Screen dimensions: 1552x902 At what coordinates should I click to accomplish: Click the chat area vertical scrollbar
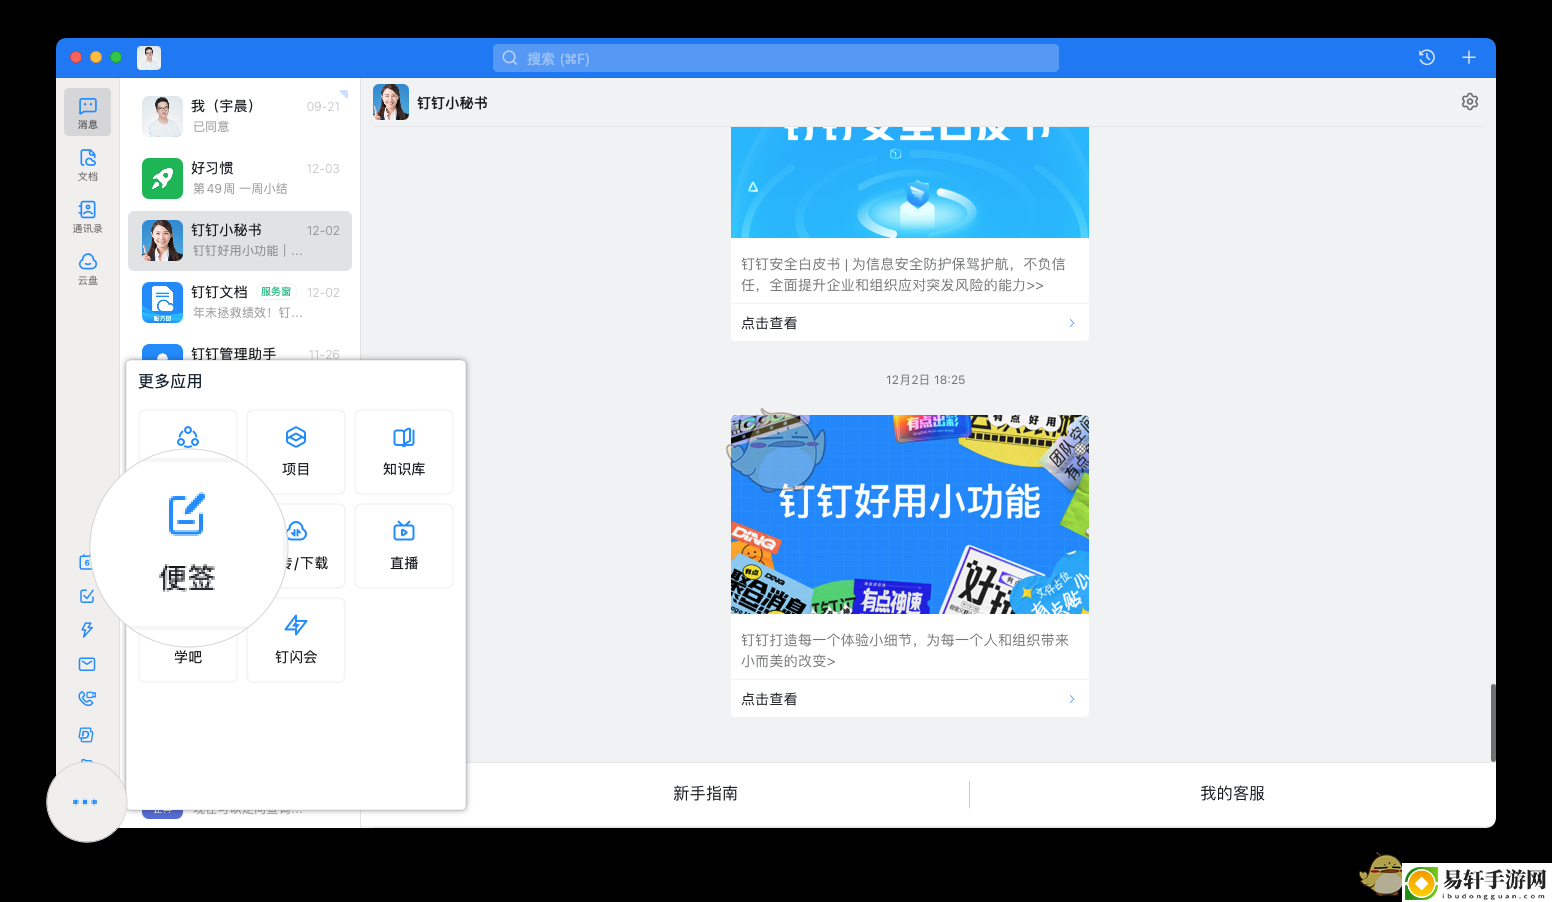coord(1493,723)
